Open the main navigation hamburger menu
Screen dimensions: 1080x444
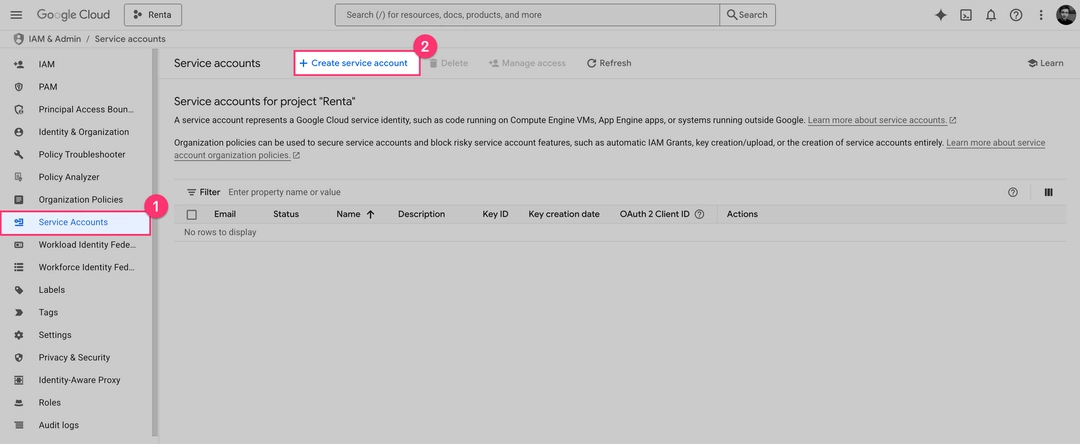click(x=16, y=15)
